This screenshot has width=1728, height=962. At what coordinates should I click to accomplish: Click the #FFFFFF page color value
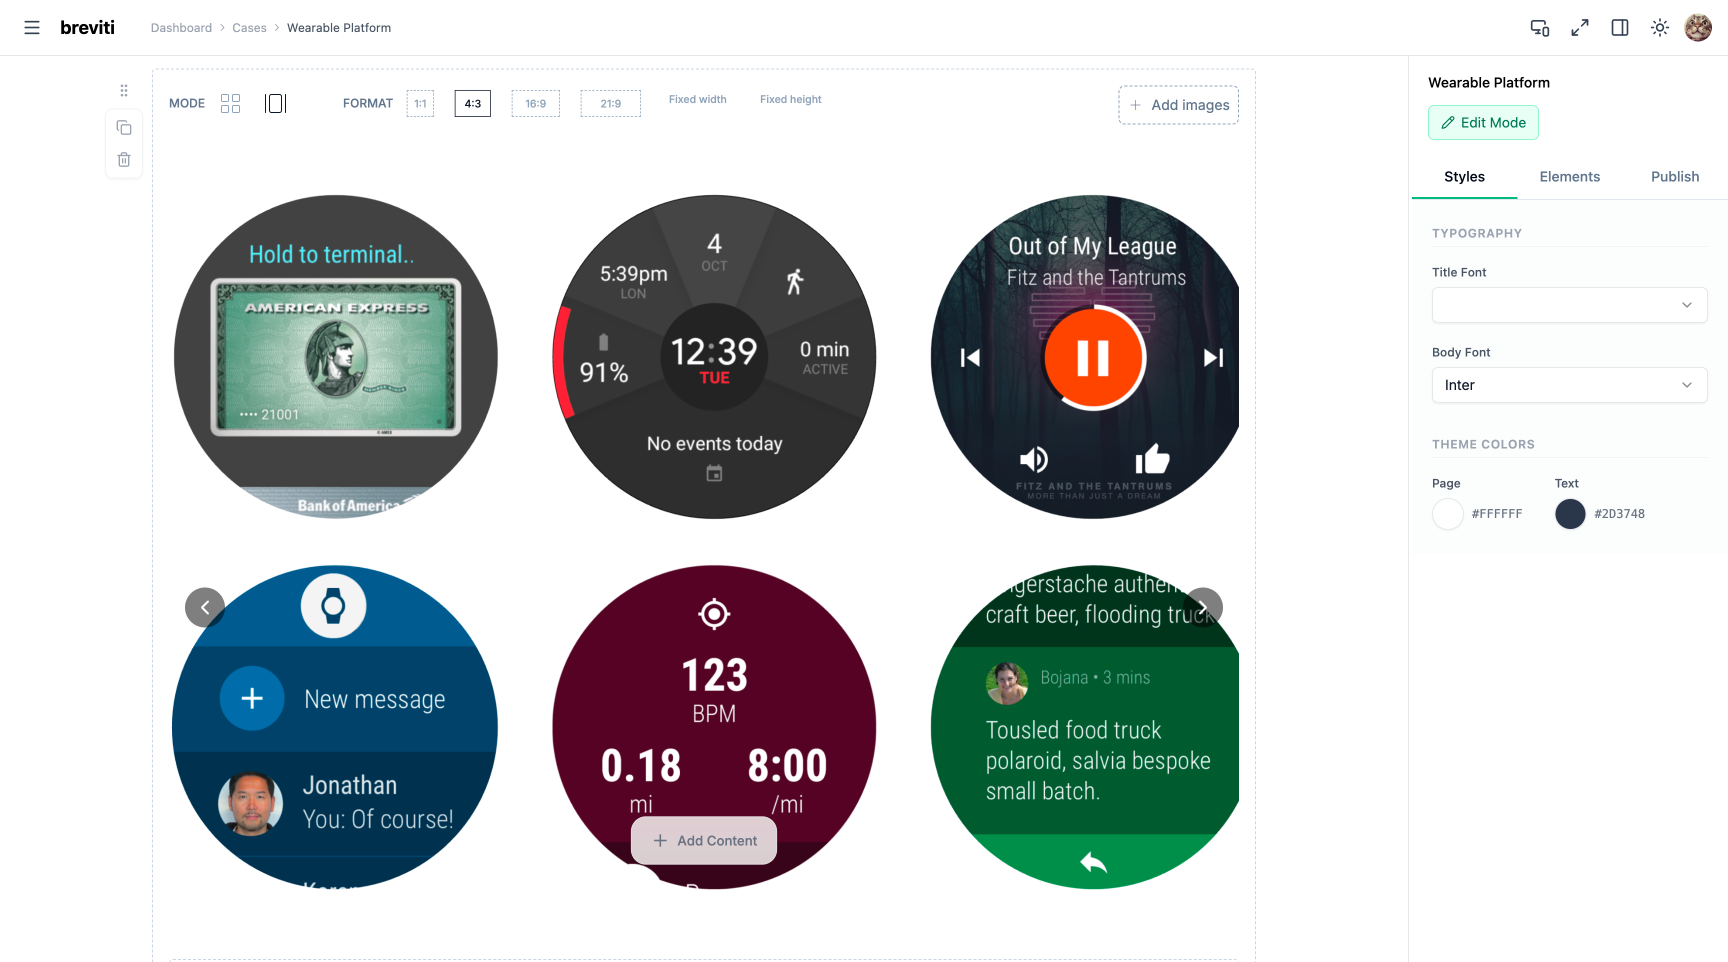click(1497, 514)
